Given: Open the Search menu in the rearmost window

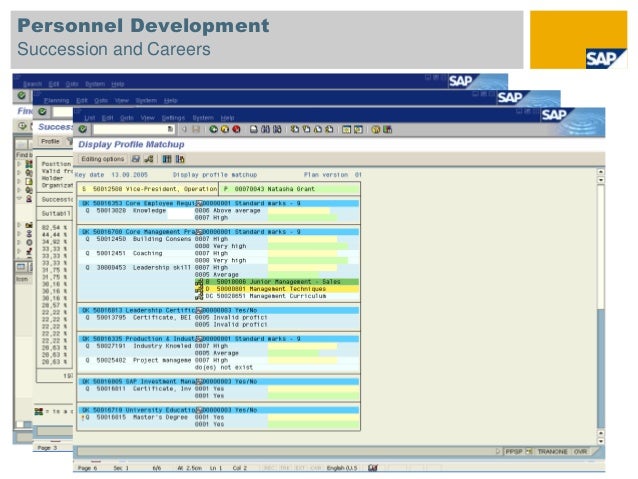Looking at the screenshot, I should click(33, 84).
